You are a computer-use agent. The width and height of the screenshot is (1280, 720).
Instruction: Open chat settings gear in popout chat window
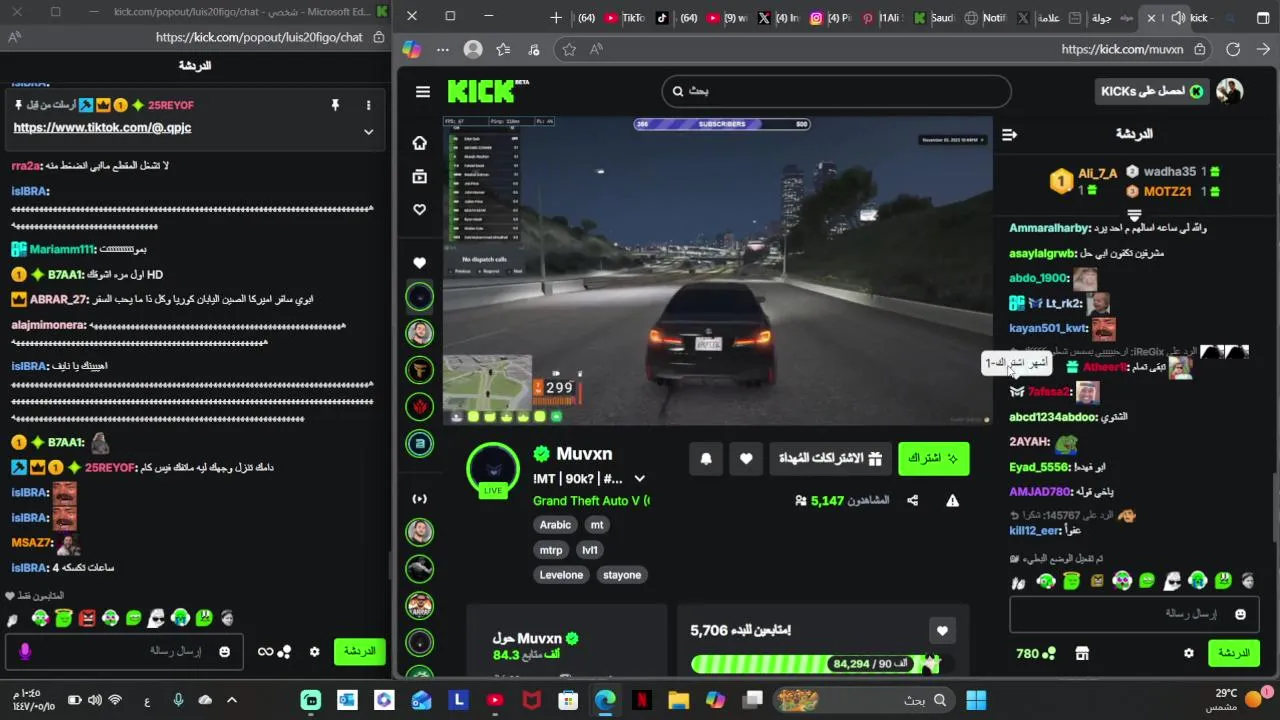[314, 652]
